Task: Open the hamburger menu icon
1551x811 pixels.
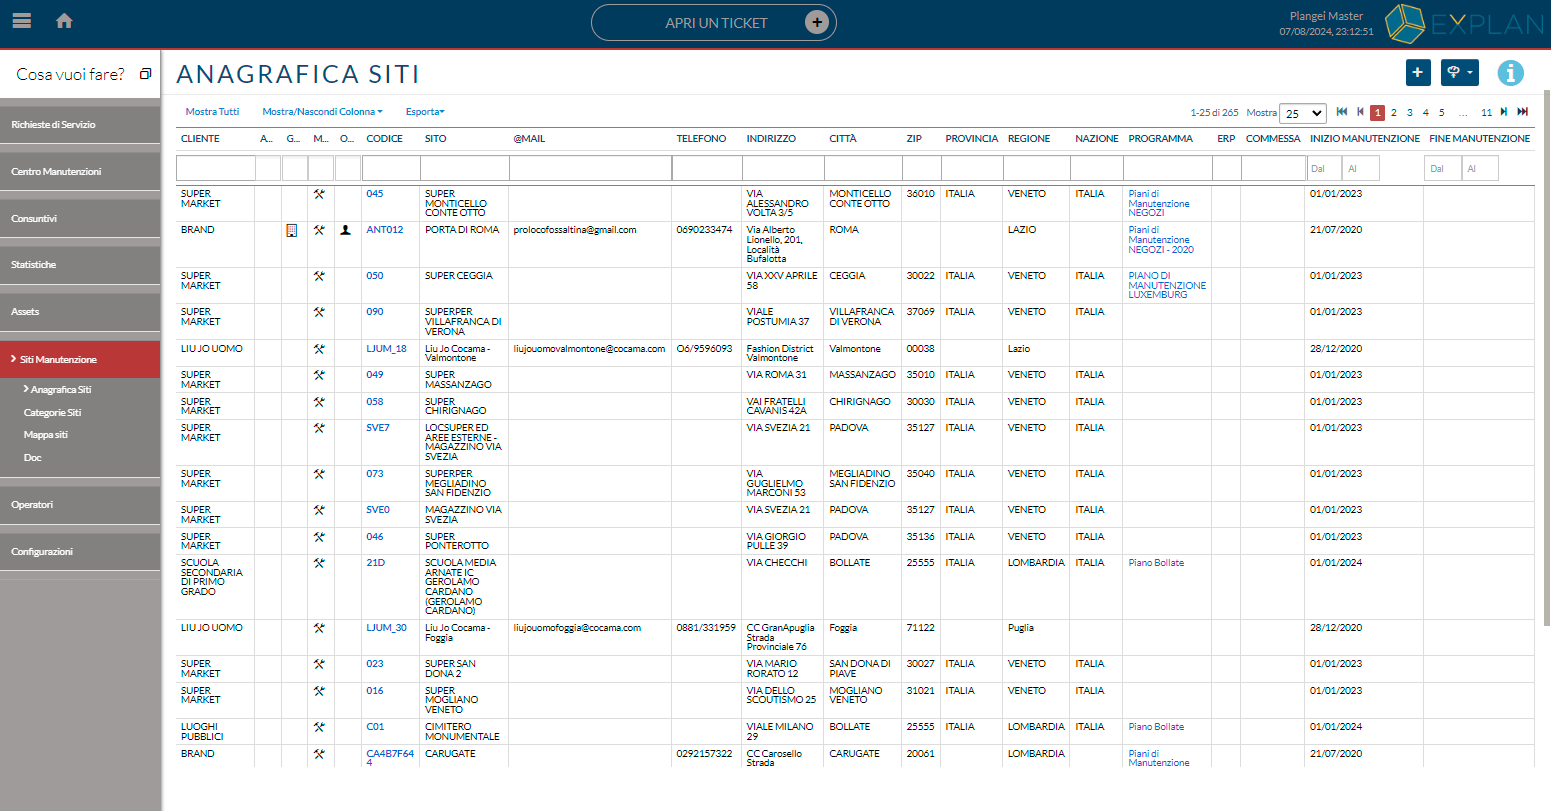Action: point(21,21)
